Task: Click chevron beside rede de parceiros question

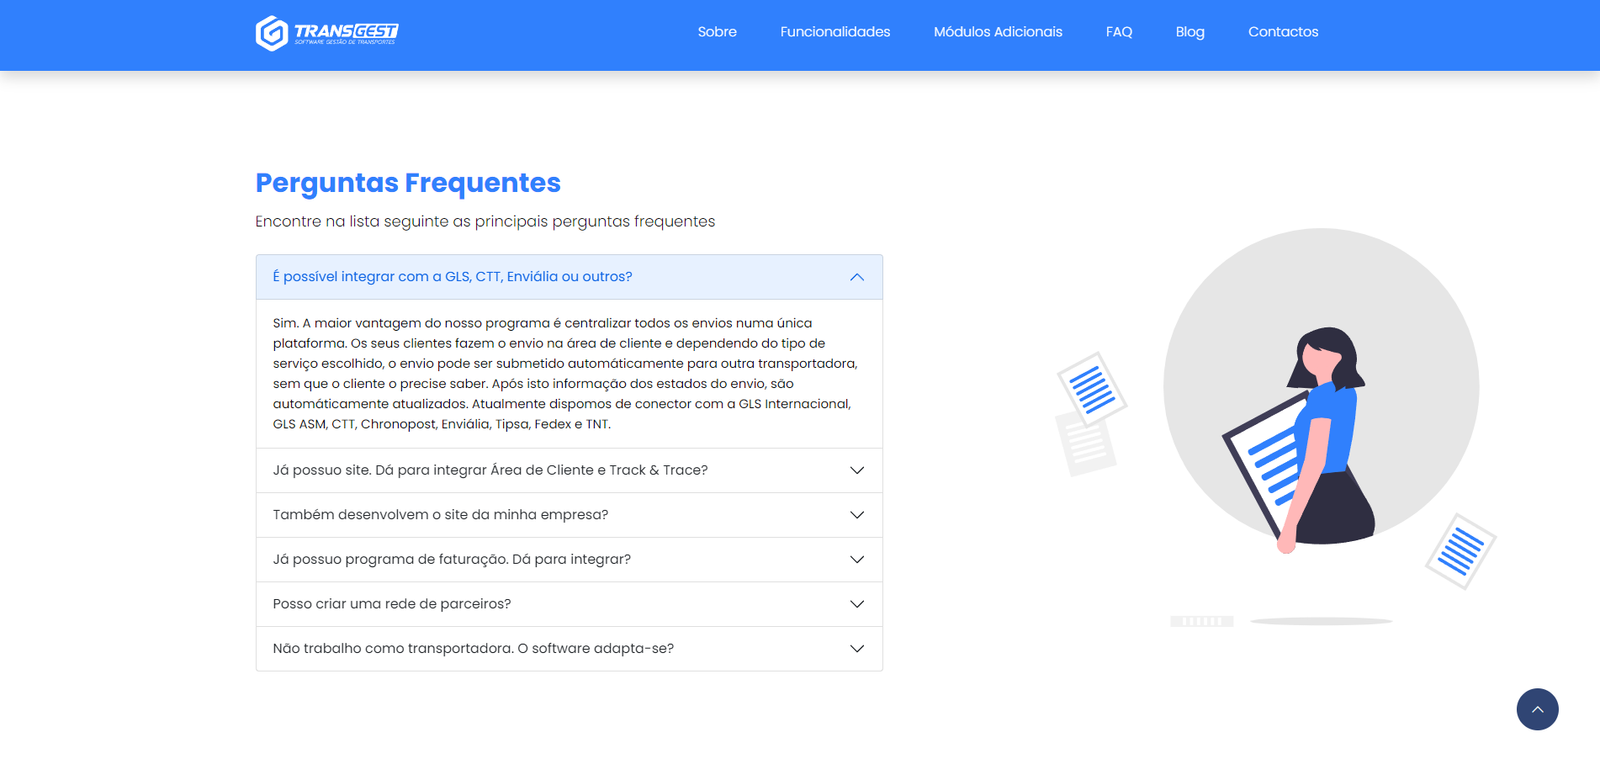Action: [857, 604]
